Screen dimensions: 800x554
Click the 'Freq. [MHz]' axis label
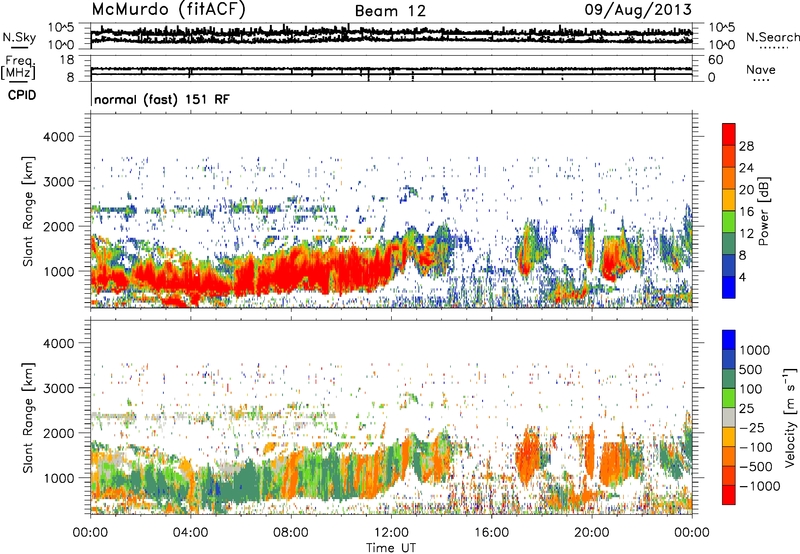point(18,67)
